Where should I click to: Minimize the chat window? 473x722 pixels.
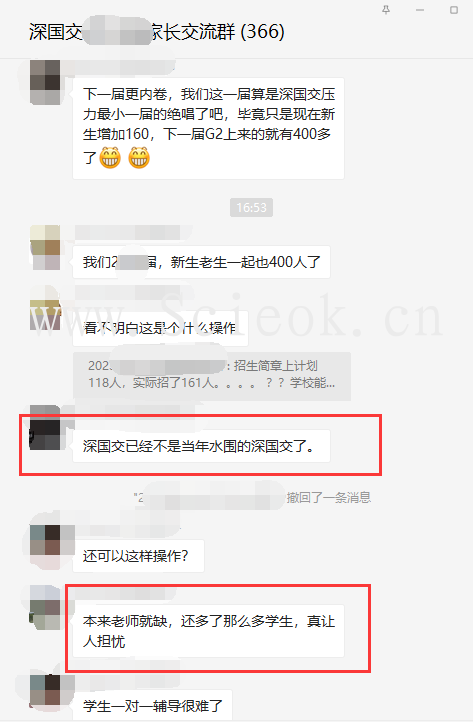[x=420, y=10]
